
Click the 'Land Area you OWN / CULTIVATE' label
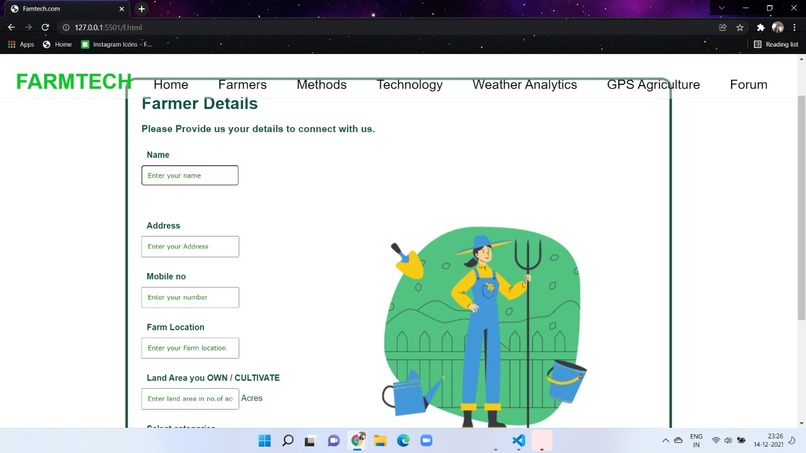(213, 378)
